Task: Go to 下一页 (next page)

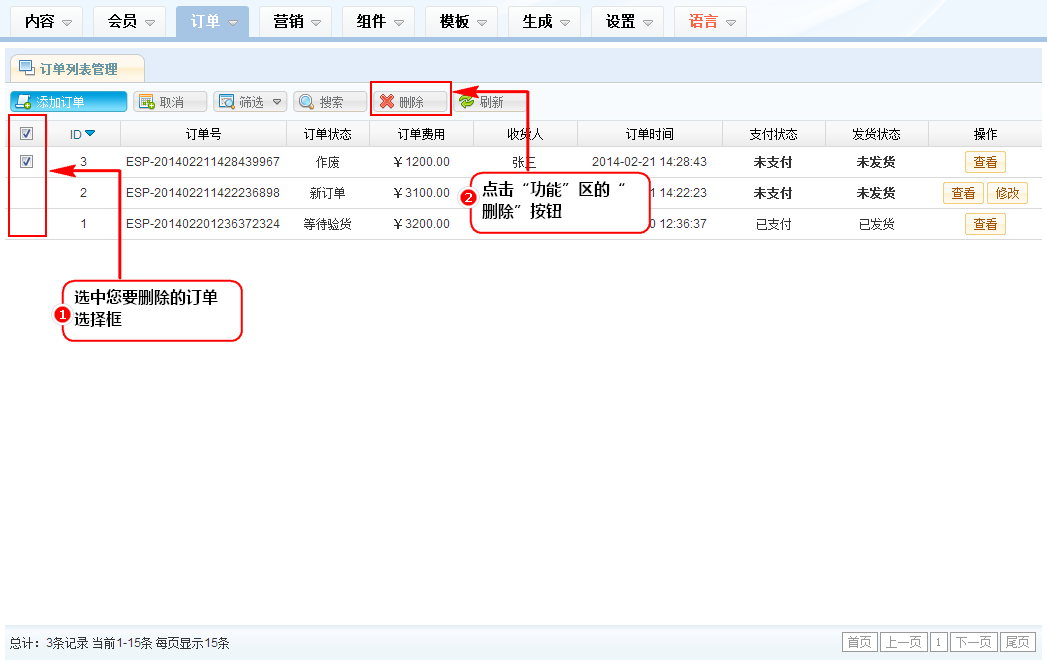Action: point(973,642)
